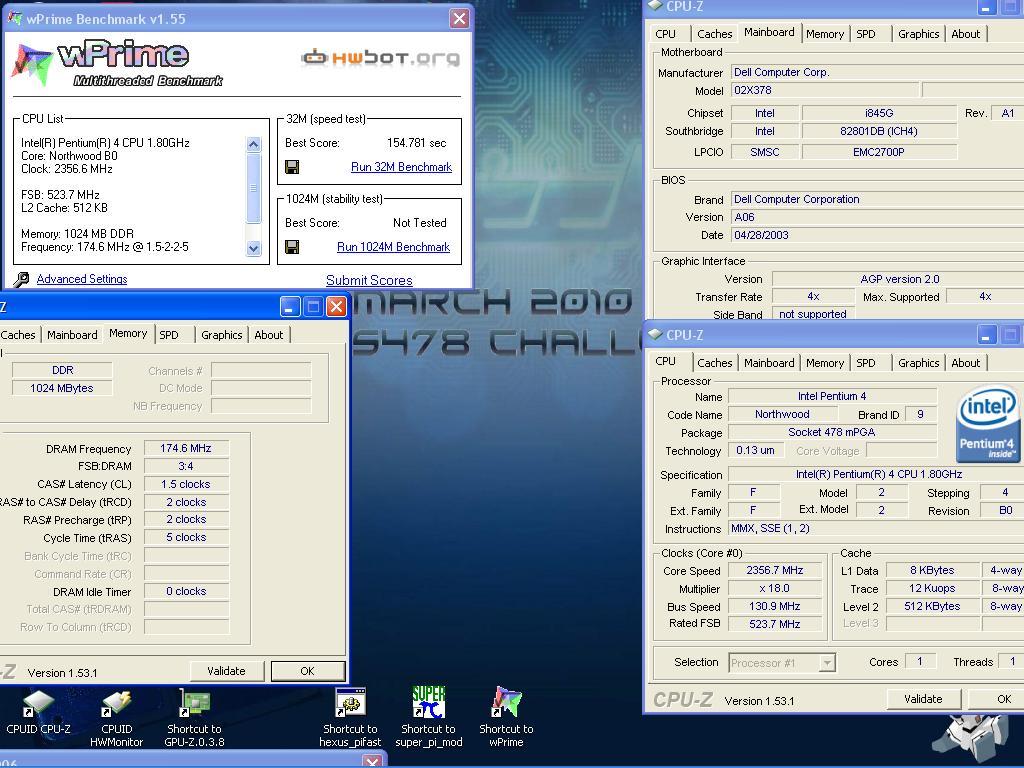The height and width of the screenshot is (768, 1024).
Task: Open Graphics tab in upper Mainboard window
Action: click(918, 34)
